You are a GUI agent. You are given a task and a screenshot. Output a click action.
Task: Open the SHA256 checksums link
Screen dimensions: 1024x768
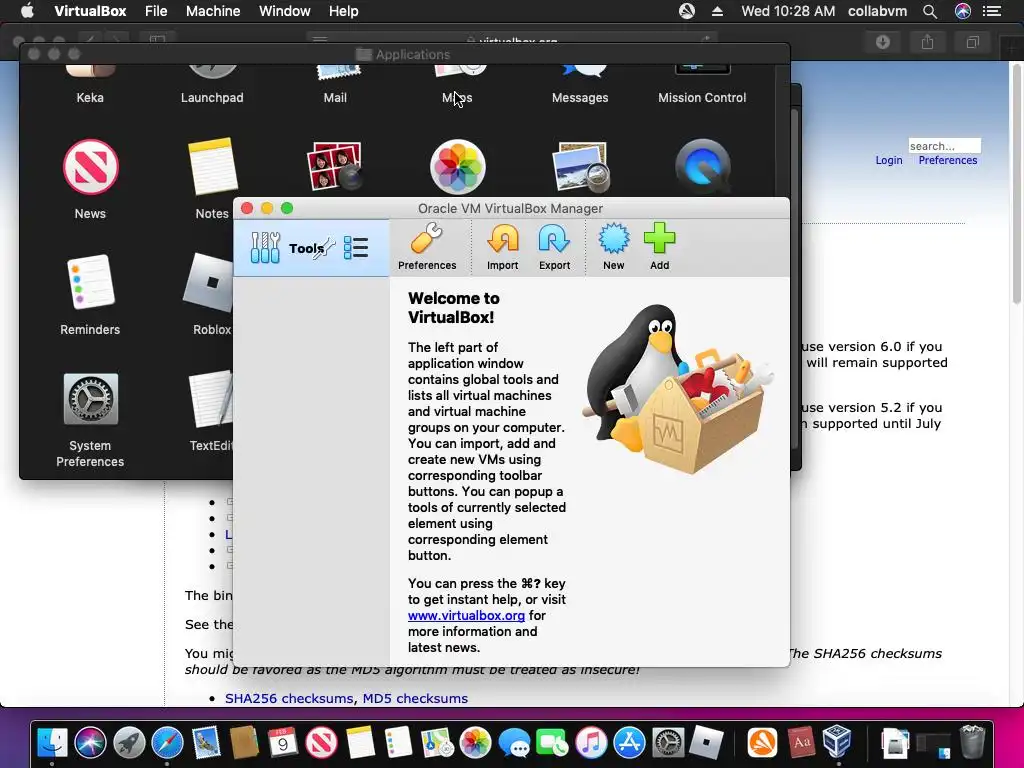click(289, 698)
